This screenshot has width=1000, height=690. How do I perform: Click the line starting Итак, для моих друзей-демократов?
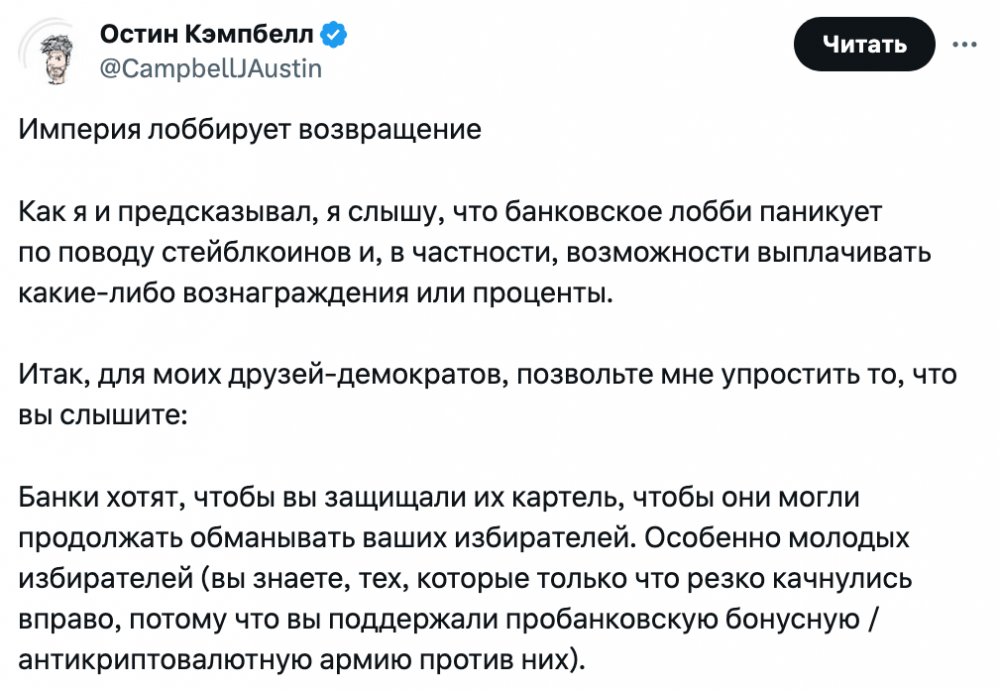coord(487,374)
